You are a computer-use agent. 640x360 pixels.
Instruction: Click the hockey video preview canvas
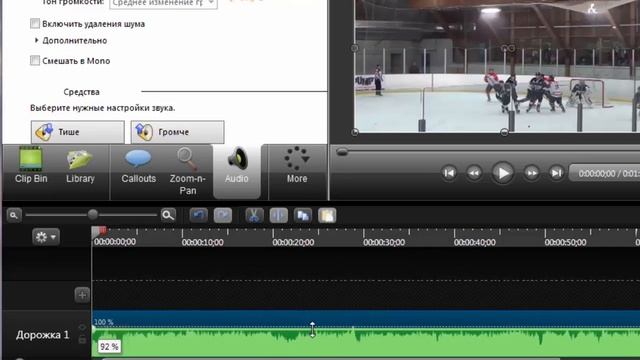pos(497,66)
